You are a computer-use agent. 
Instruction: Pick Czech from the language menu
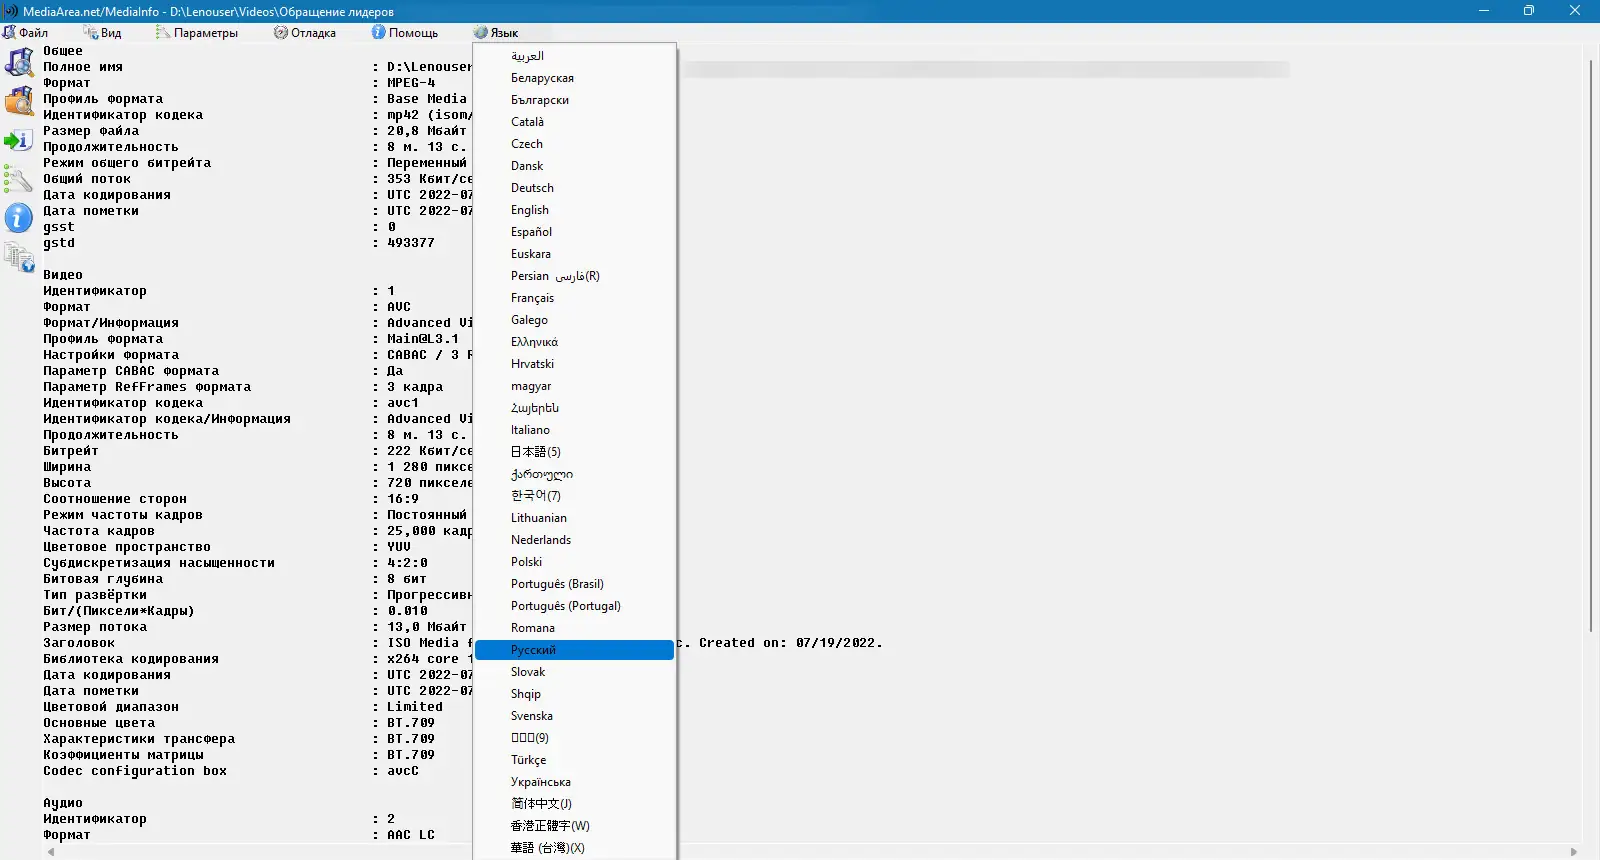click(575, 144)
